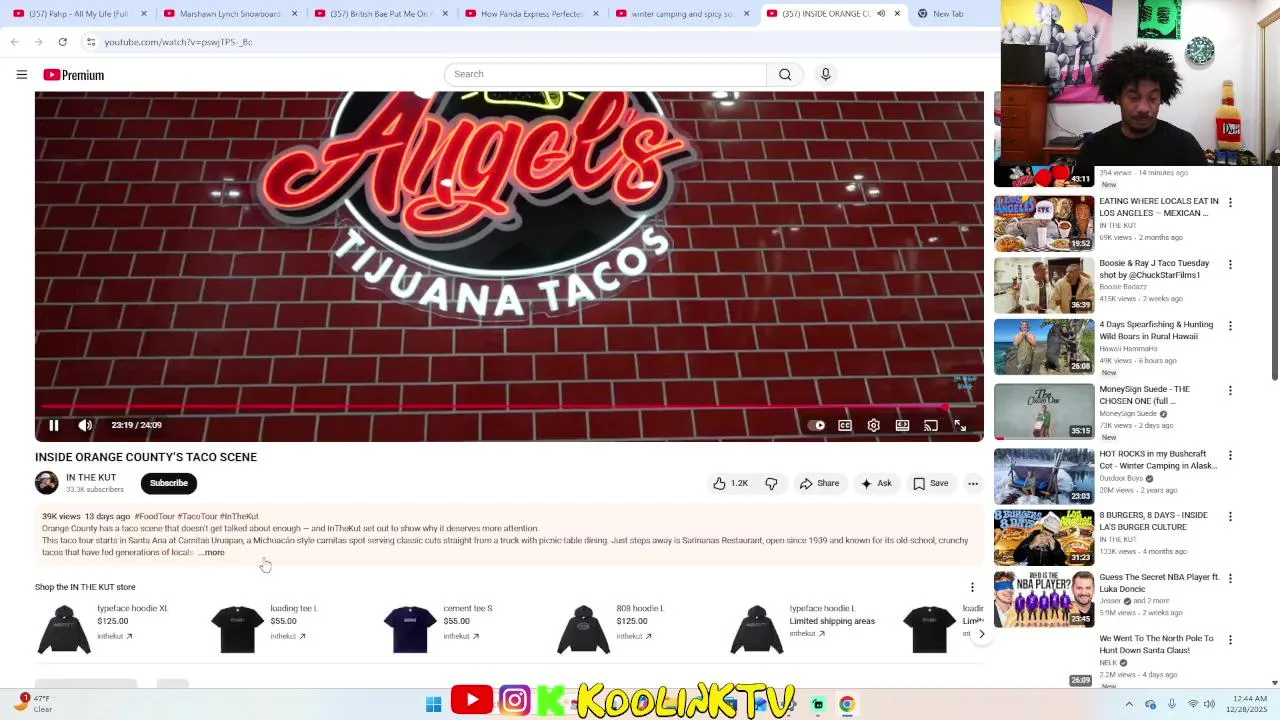The height and width of the screenshot is (720, 1280).
Task: Open IN THE KUT channel avatar
Action: tap(47, 483)
